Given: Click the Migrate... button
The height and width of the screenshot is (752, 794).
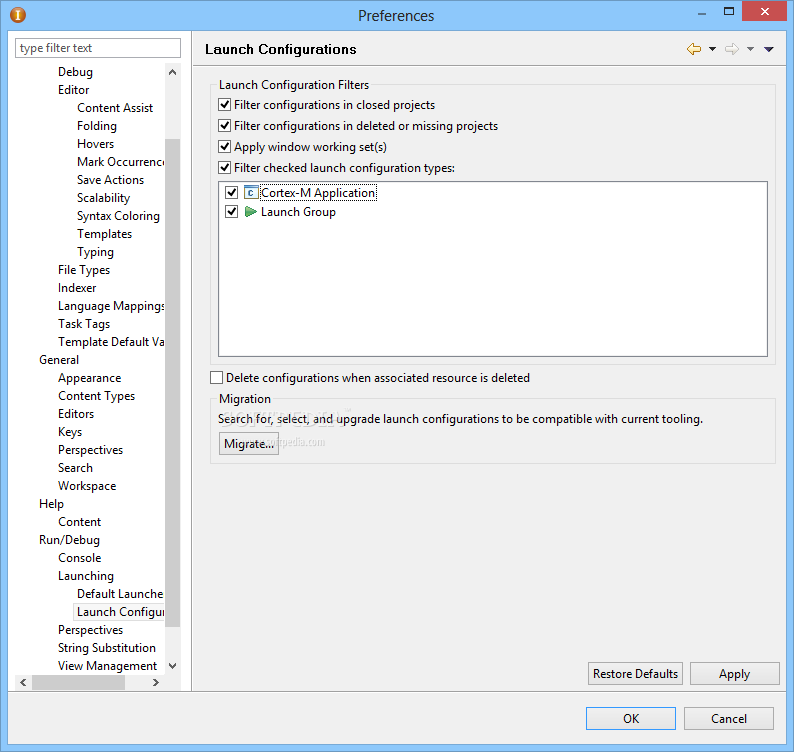Looking at the screenshot, I should click(249, 444).
